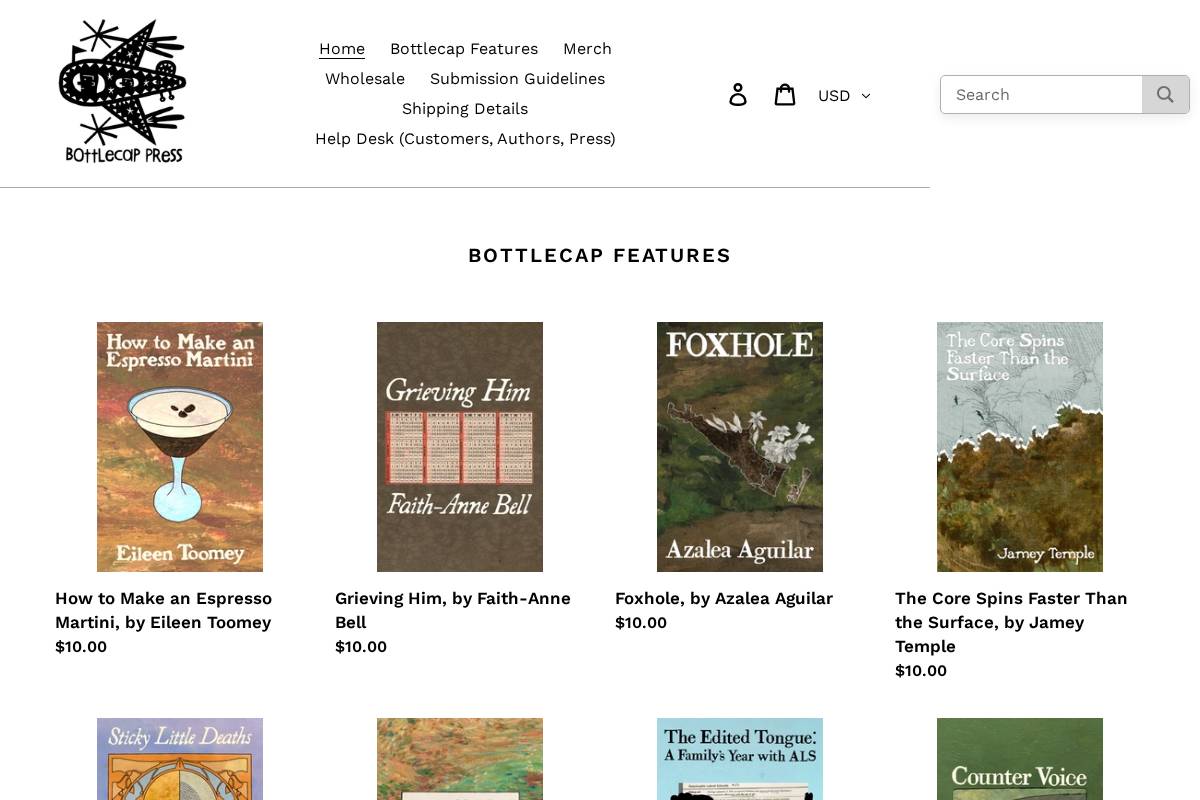The image size is (1200, 800).
Task: Open the account login icon
Action: click(738, 93)
